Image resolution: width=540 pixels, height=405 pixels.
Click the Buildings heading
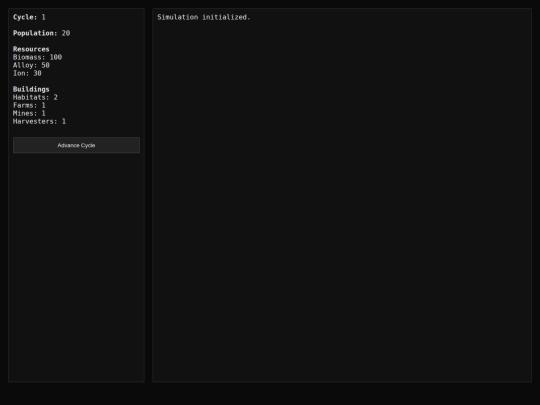point(31,89)
